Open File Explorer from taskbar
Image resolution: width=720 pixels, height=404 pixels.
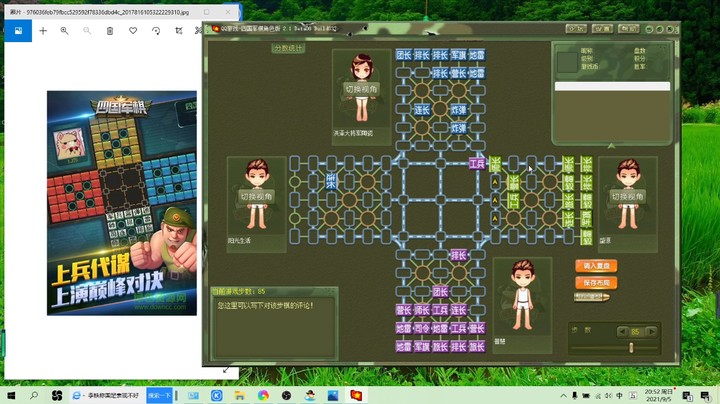click(x=239, y=395)
